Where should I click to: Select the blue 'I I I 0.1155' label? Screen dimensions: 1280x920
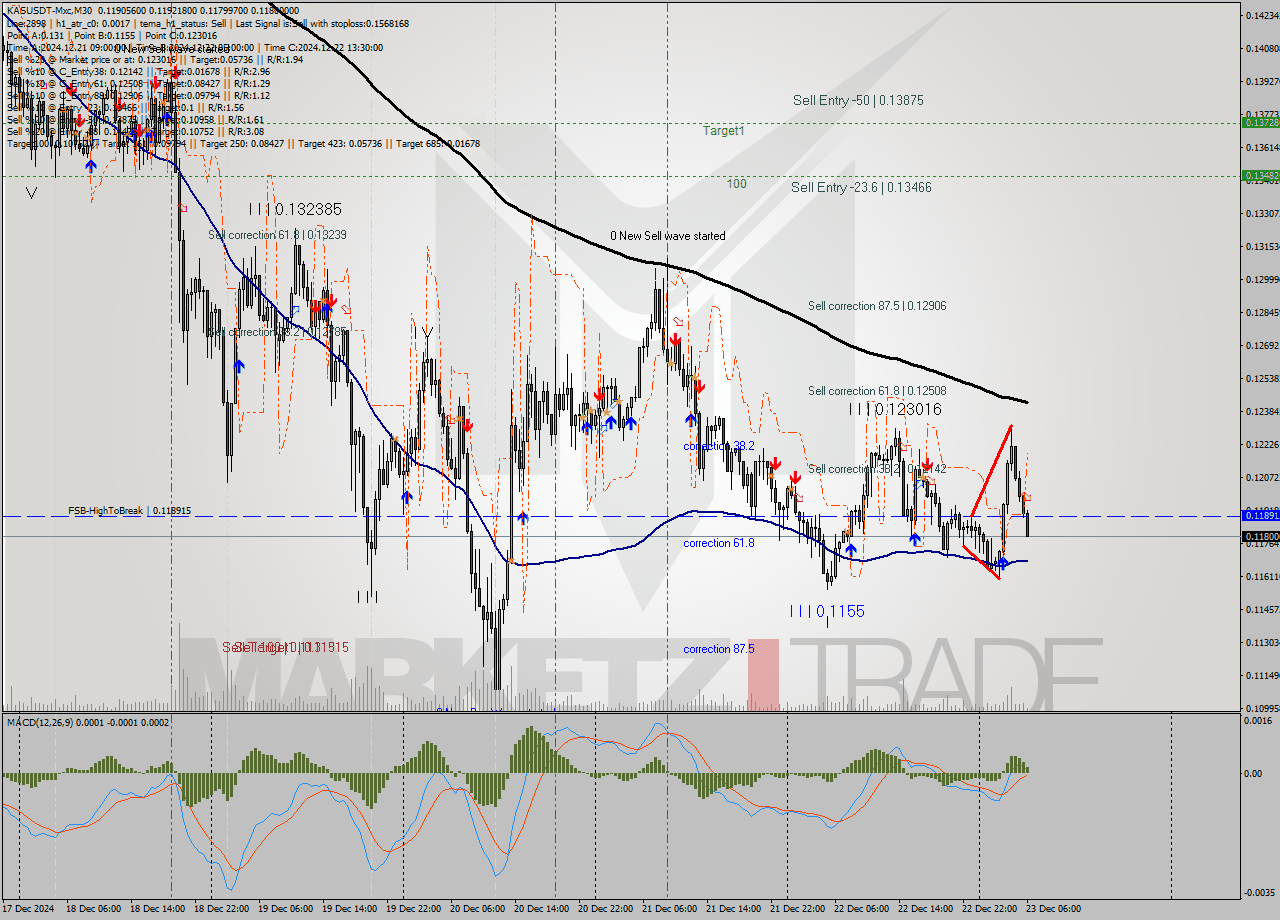(827, 611)
